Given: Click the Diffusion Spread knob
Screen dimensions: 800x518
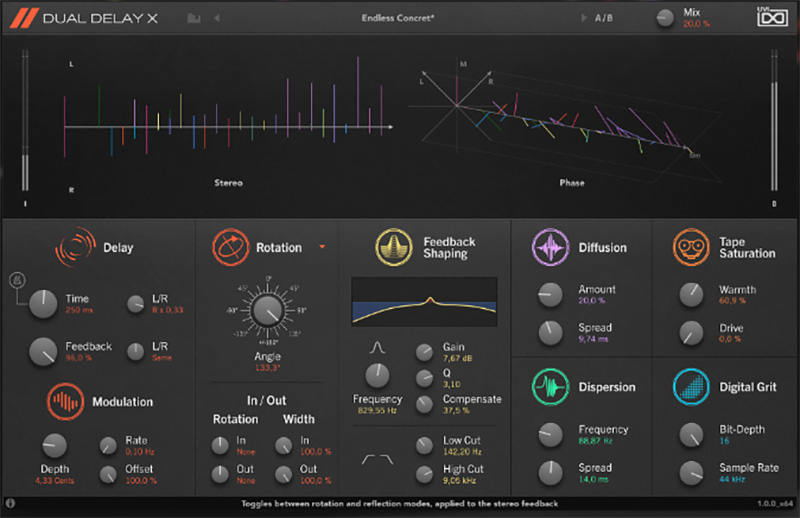Looking at the screenshot, I should [x=551, y=333].
